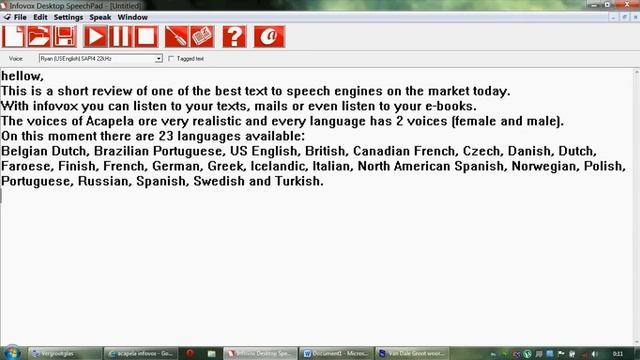Screen dimensions: 640x360
Task: Open voice settings via screwdriver icon
Action: [x=176, y=37]
